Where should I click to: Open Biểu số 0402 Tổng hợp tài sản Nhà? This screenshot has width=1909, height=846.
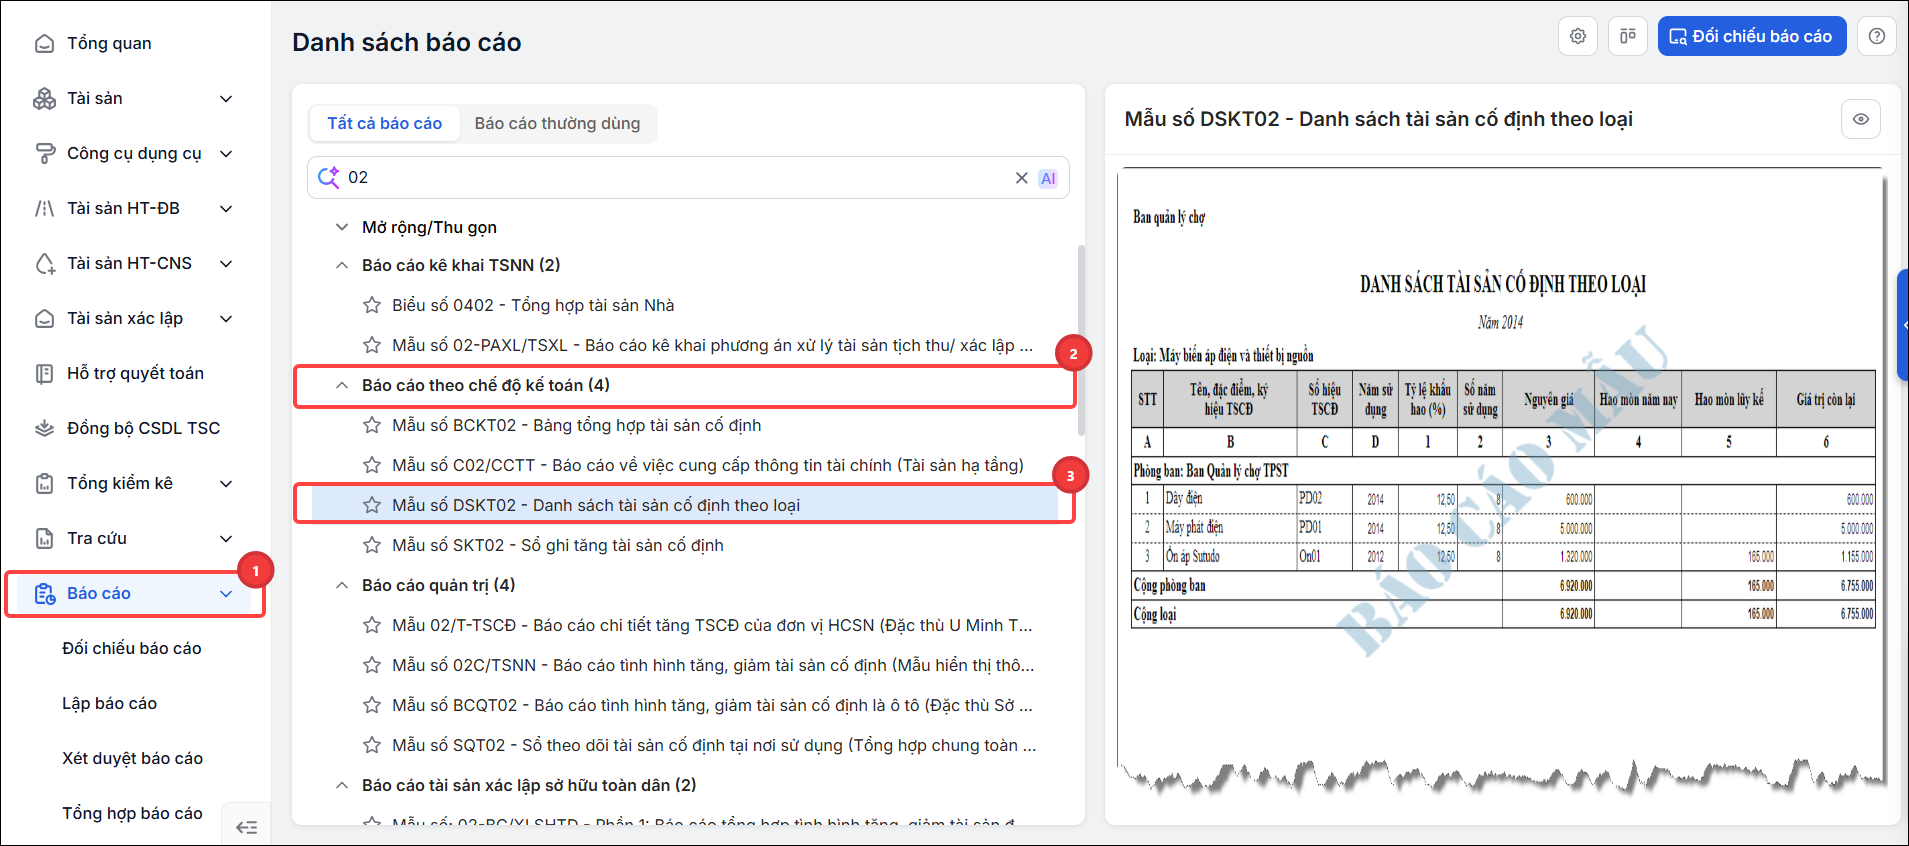[x=533, y=305]
